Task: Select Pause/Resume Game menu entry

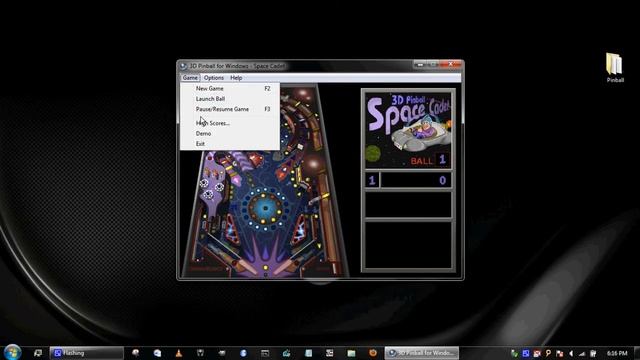Action: click(230, 109)
